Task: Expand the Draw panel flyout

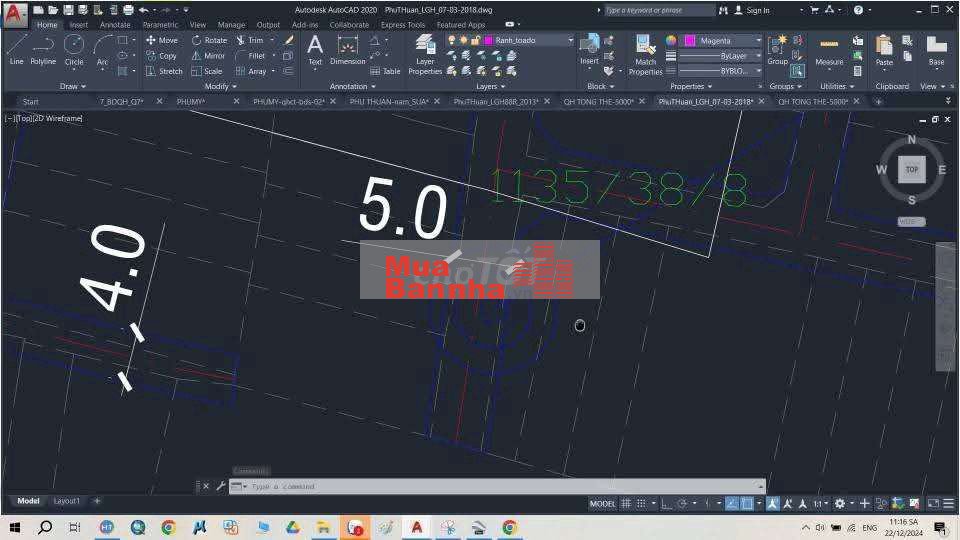Action: coord(72,86)
